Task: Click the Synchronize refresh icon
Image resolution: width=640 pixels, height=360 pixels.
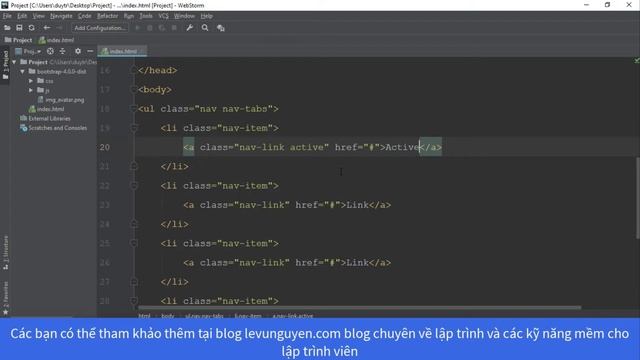Action: tap(31, 28)
